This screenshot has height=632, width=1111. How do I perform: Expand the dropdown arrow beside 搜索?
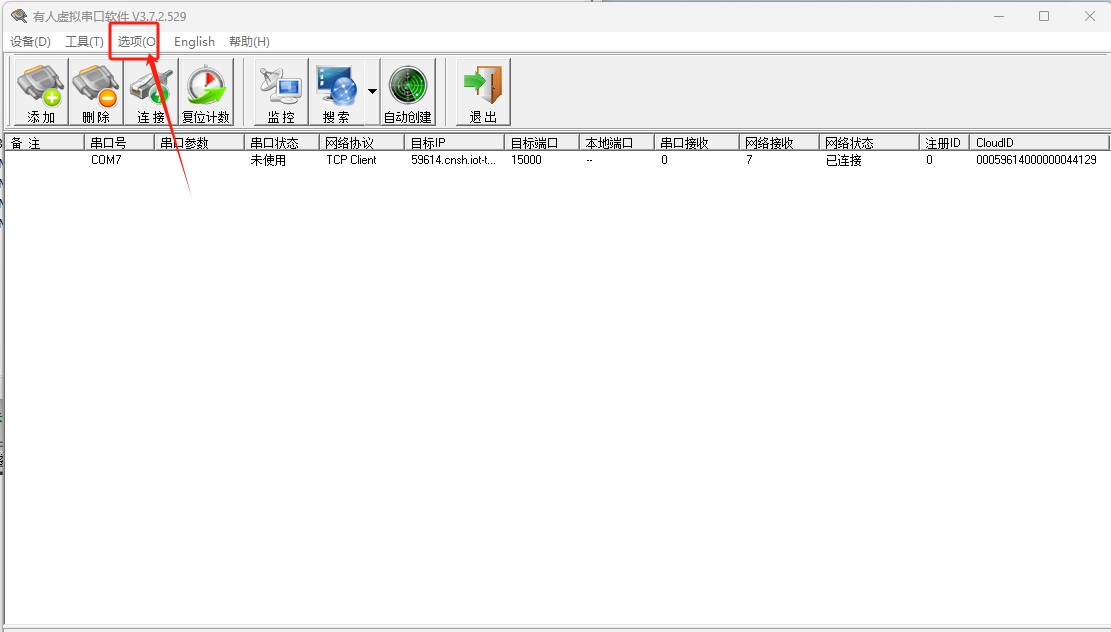(372, 92)
